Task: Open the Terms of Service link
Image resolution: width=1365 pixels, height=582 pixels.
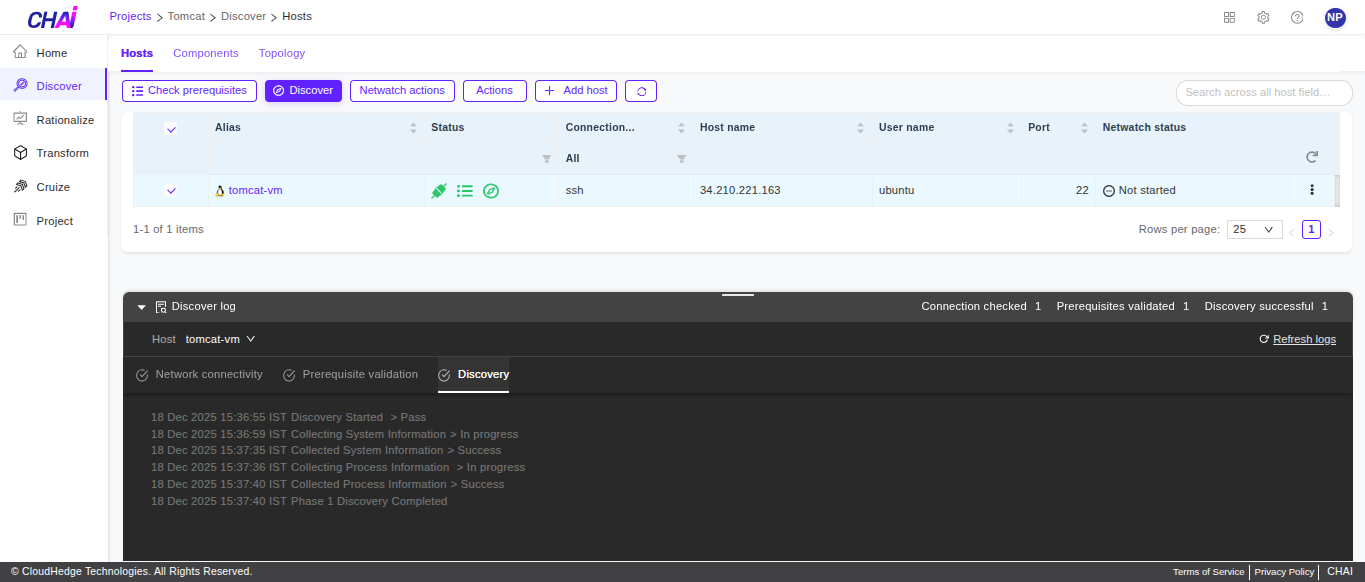Action: [x=1208, y=572]
